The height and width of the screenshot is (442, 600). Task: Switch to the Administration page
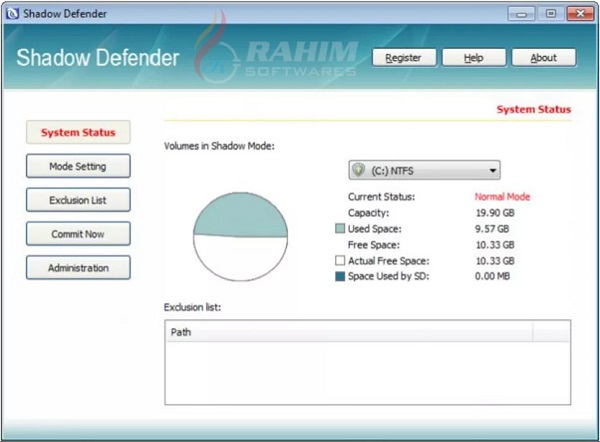(x=78, y=267)
